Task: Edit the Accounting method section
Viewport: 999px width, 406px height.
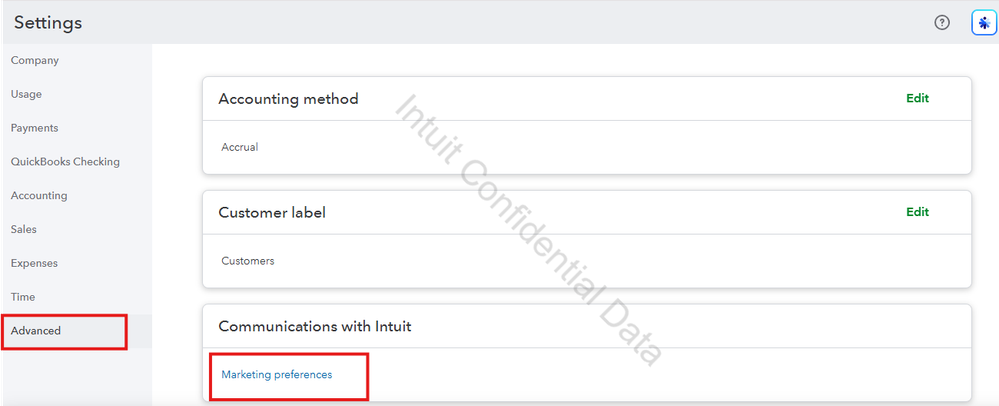Action: click(x=917, y=98)
